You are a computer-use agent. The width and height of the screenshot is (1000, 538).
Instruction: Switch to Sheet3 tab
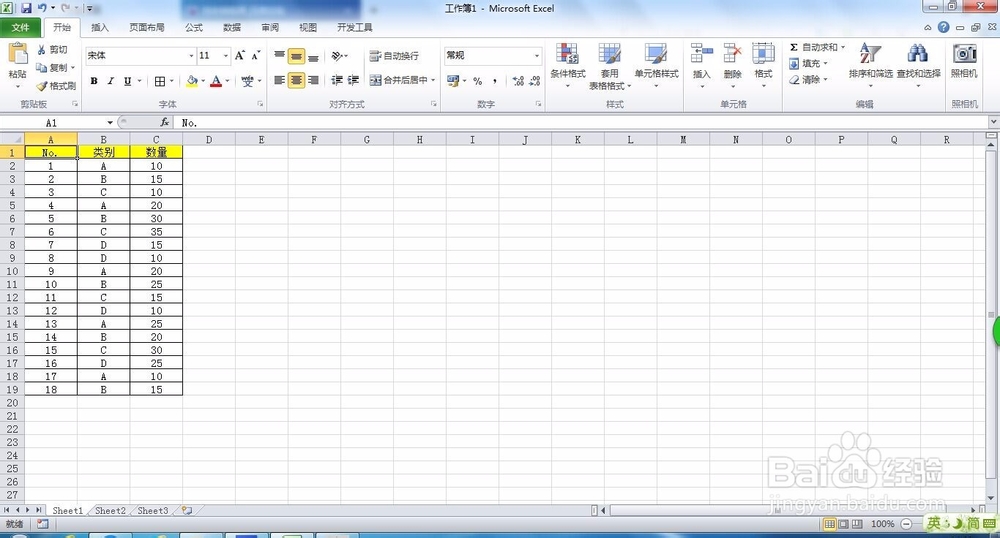[153, 511]
